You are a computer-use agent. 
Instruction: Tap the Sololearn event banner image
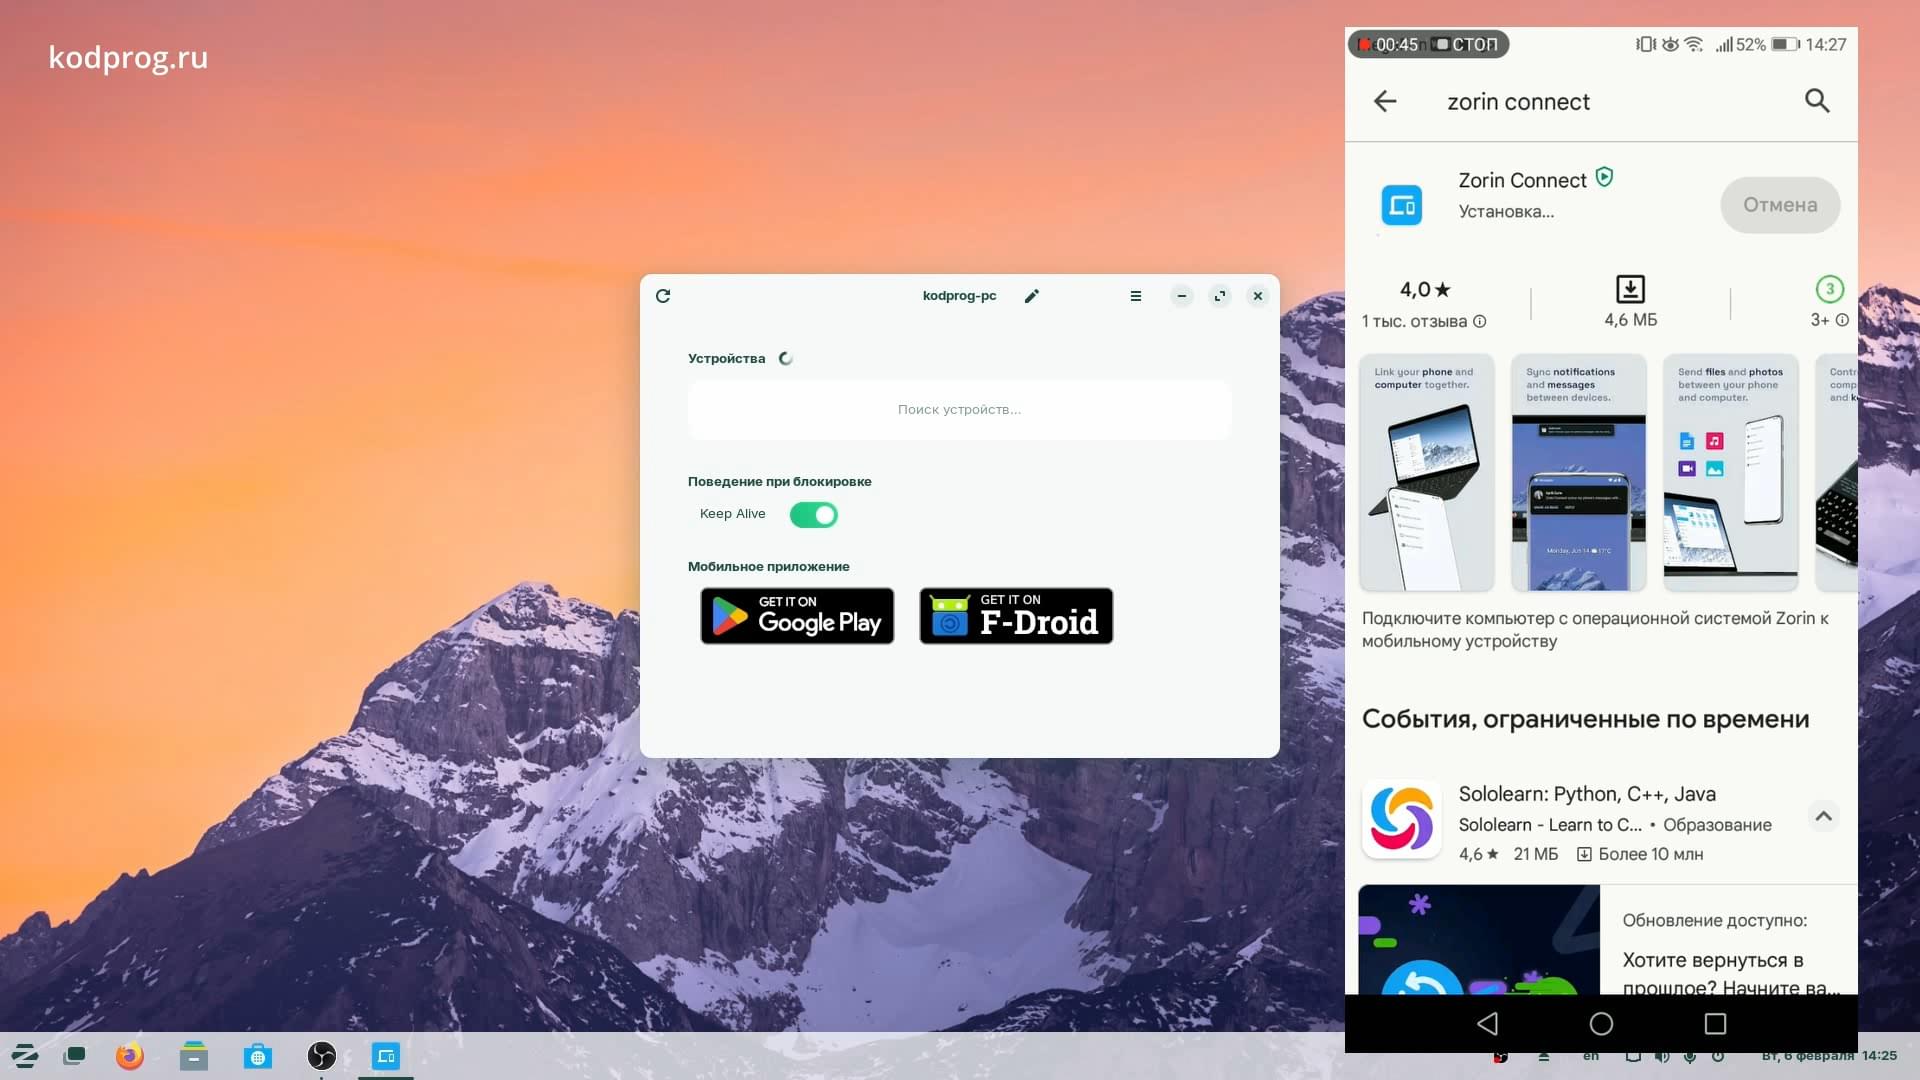[x=1478, y=940]
